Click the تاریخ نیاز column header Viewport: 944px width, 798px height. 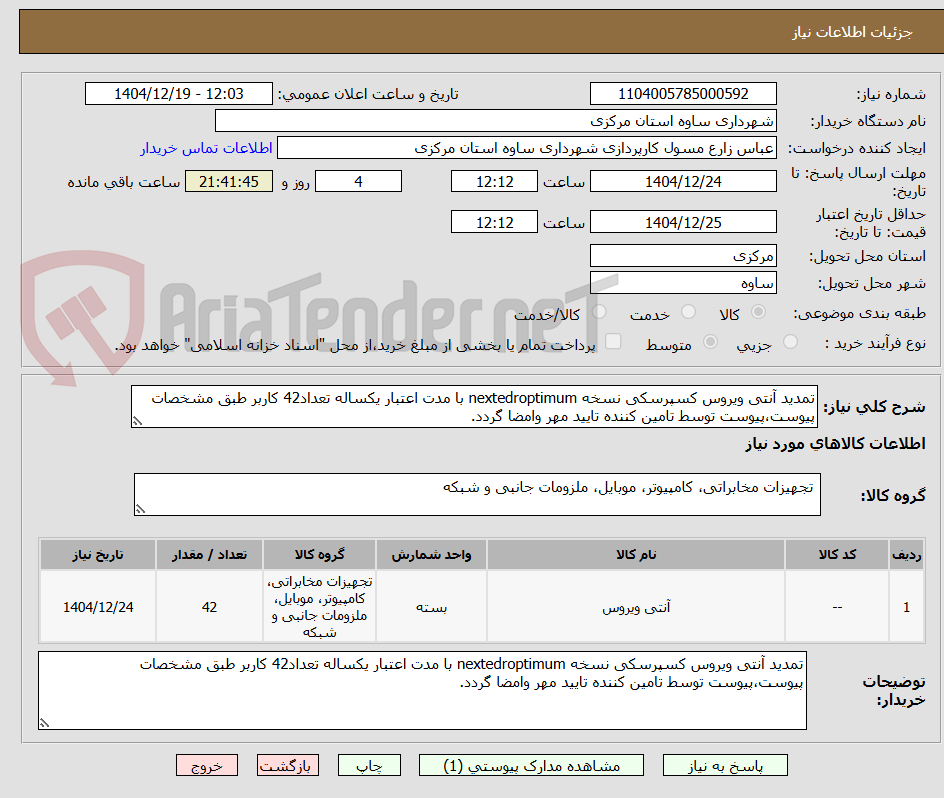click(x=98, y=555)
